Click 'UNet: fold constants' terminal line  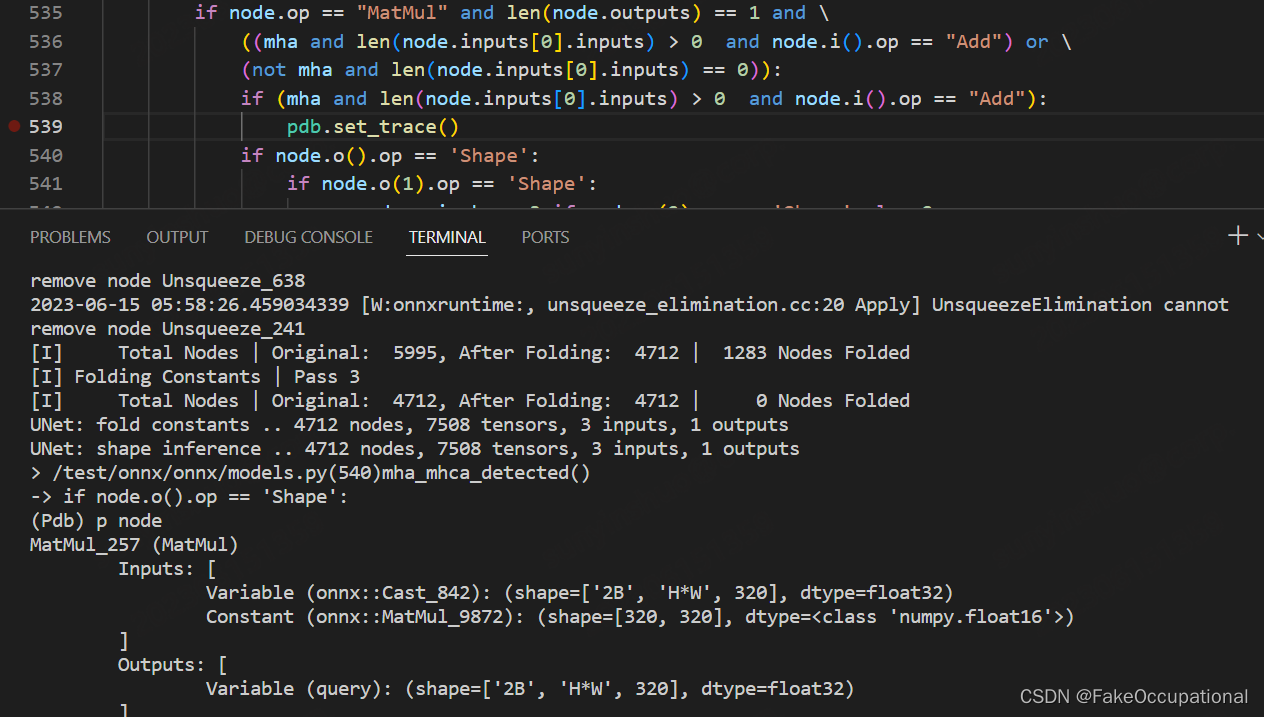point(409,425)
